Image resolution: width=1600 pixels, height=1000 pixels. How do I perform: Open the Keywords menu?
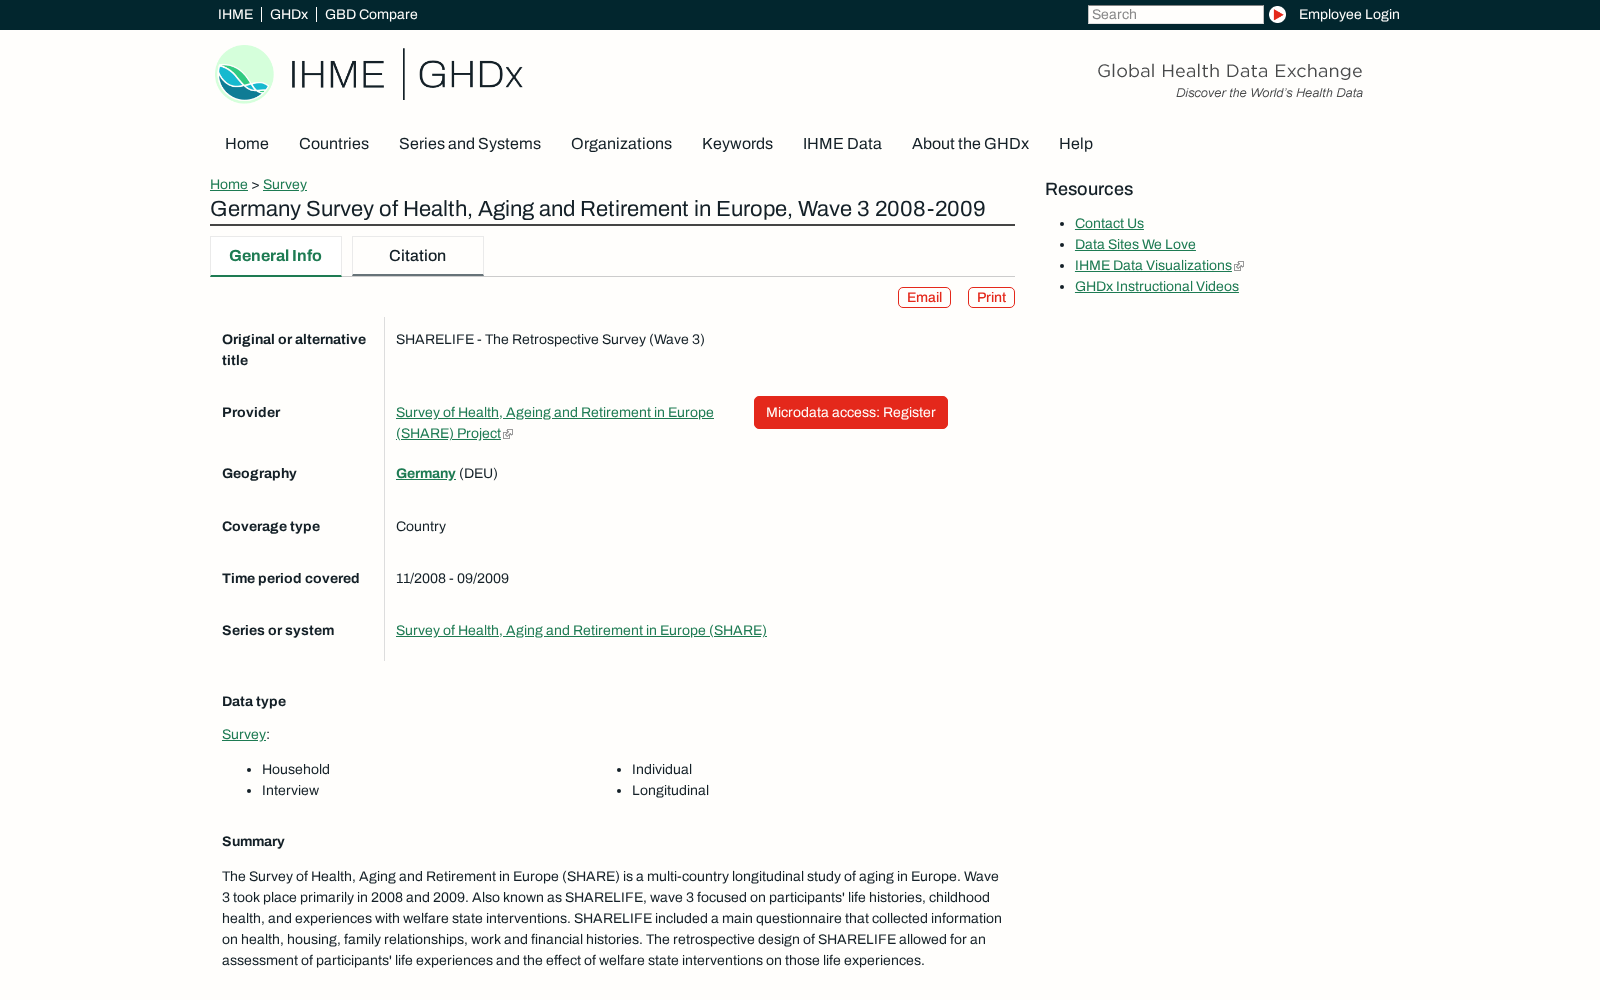tap(737, 144)
